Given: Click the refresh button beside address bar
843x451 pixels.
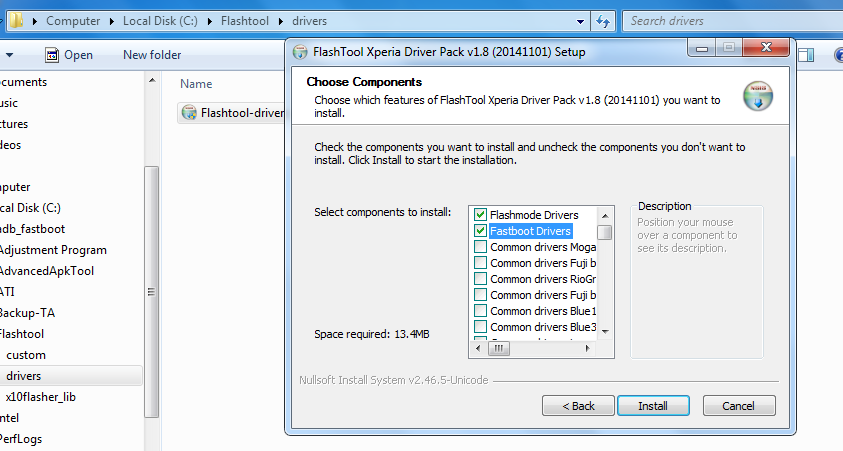Looking at the screenshot, I should click(603, 22).
